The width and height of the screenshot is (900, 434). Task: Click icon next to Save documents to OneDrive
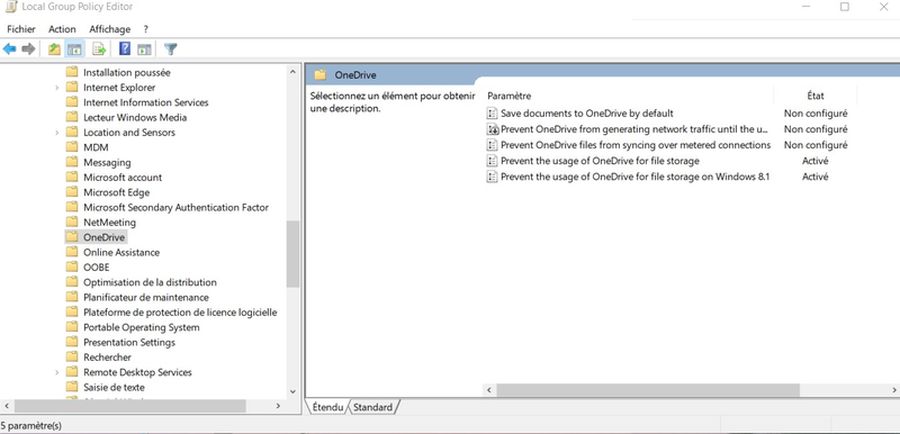492,114
